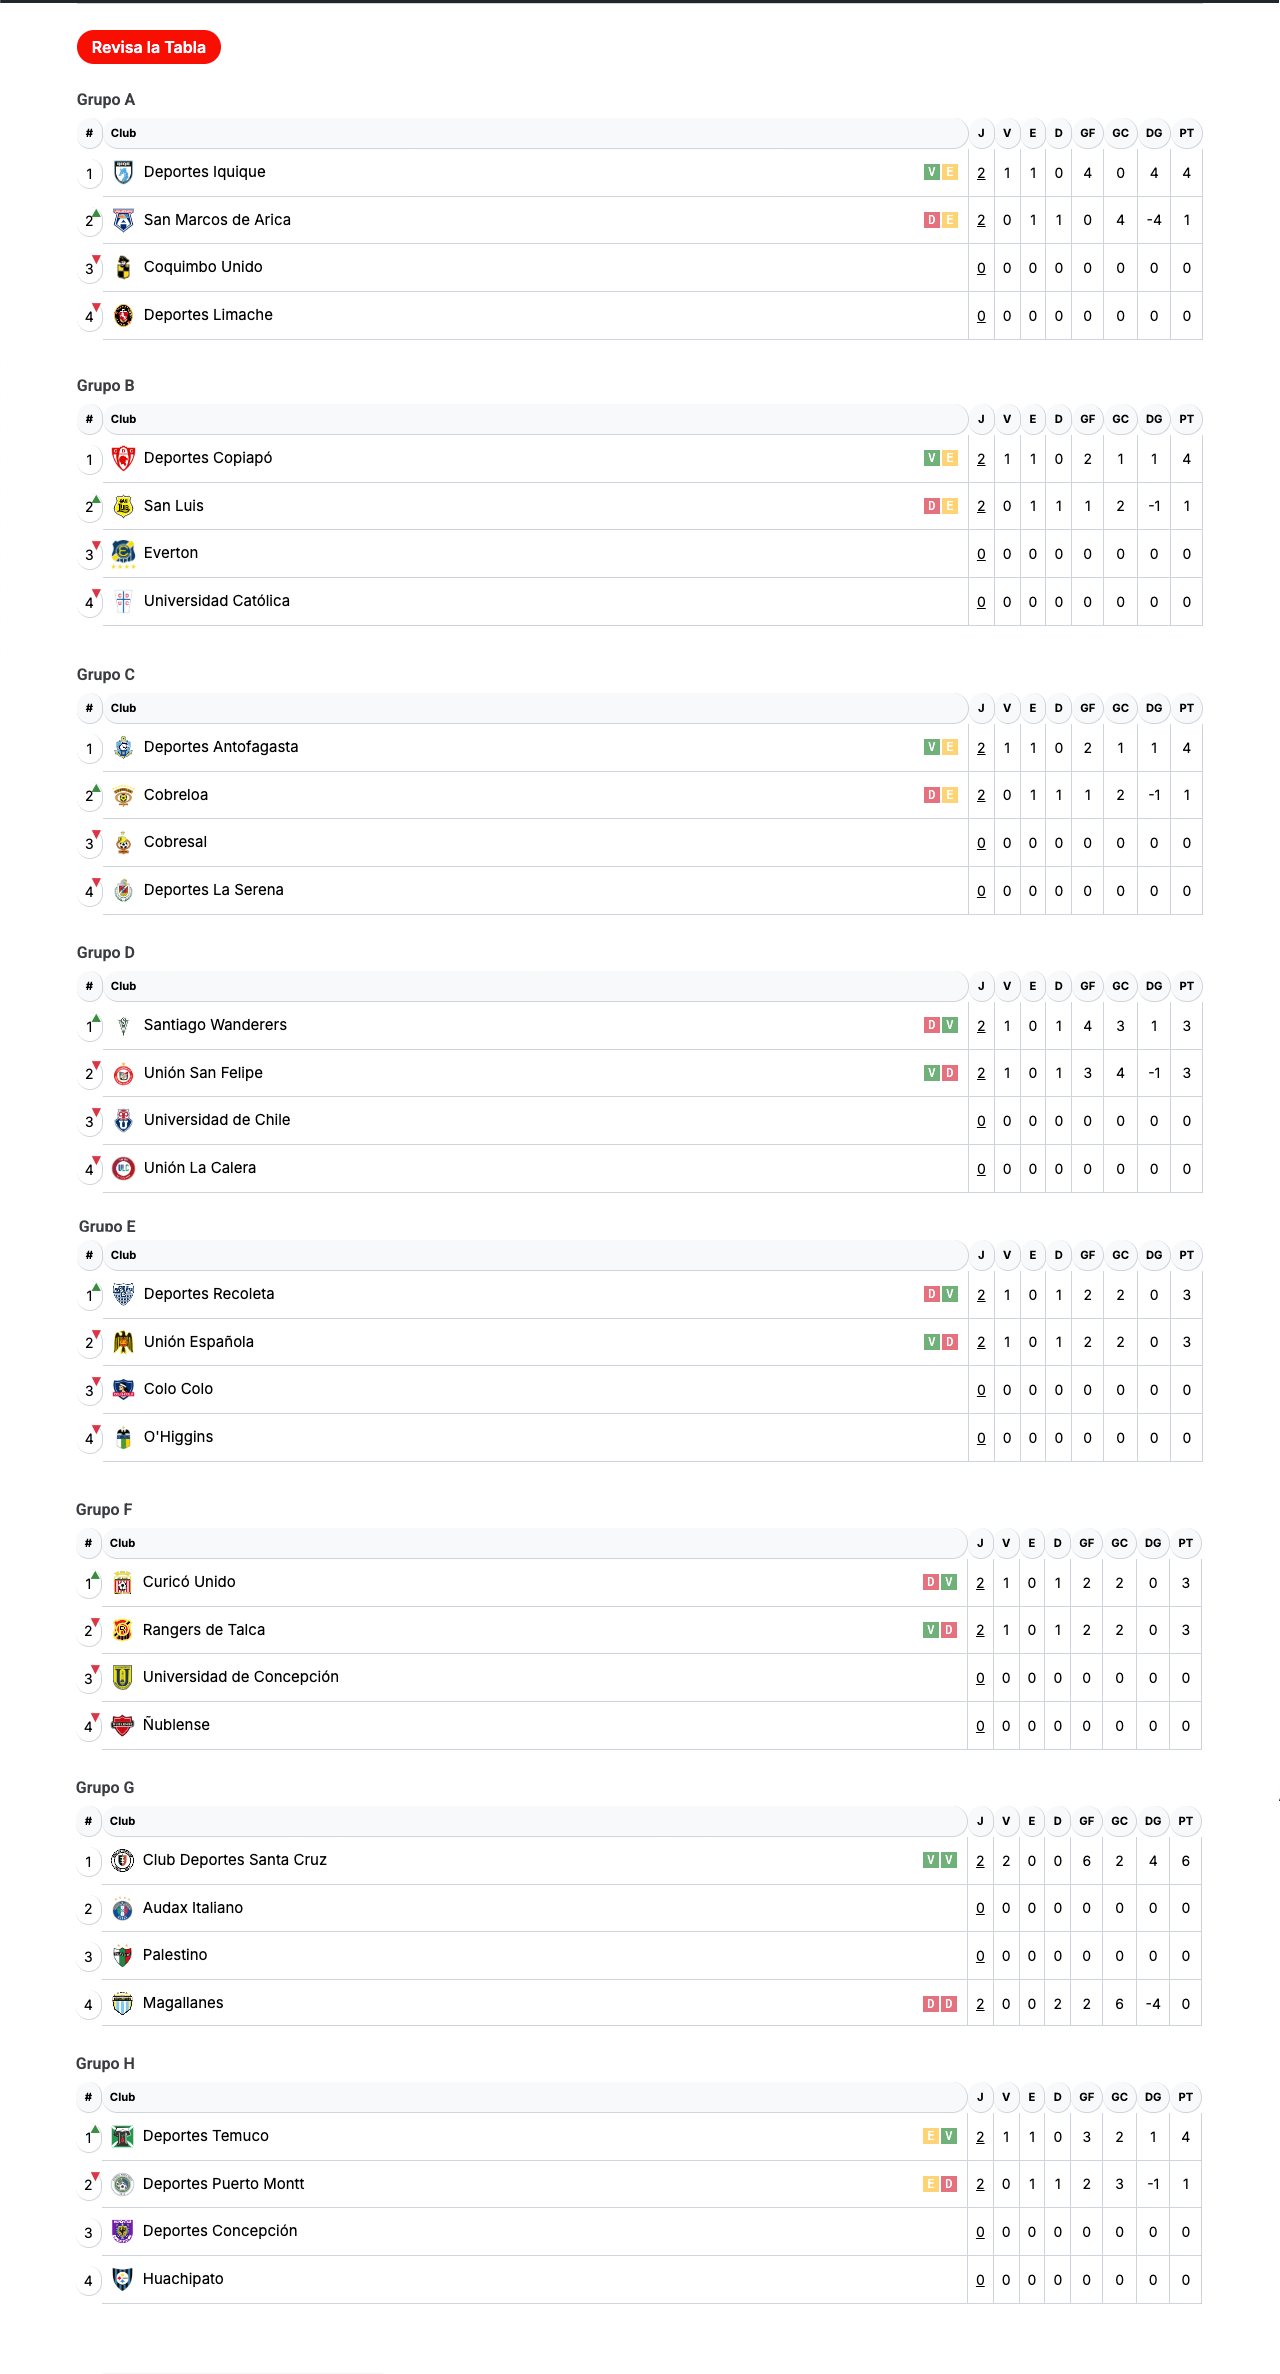
Task: Click the red D badge for San Luis
Action: click(931, 506)
